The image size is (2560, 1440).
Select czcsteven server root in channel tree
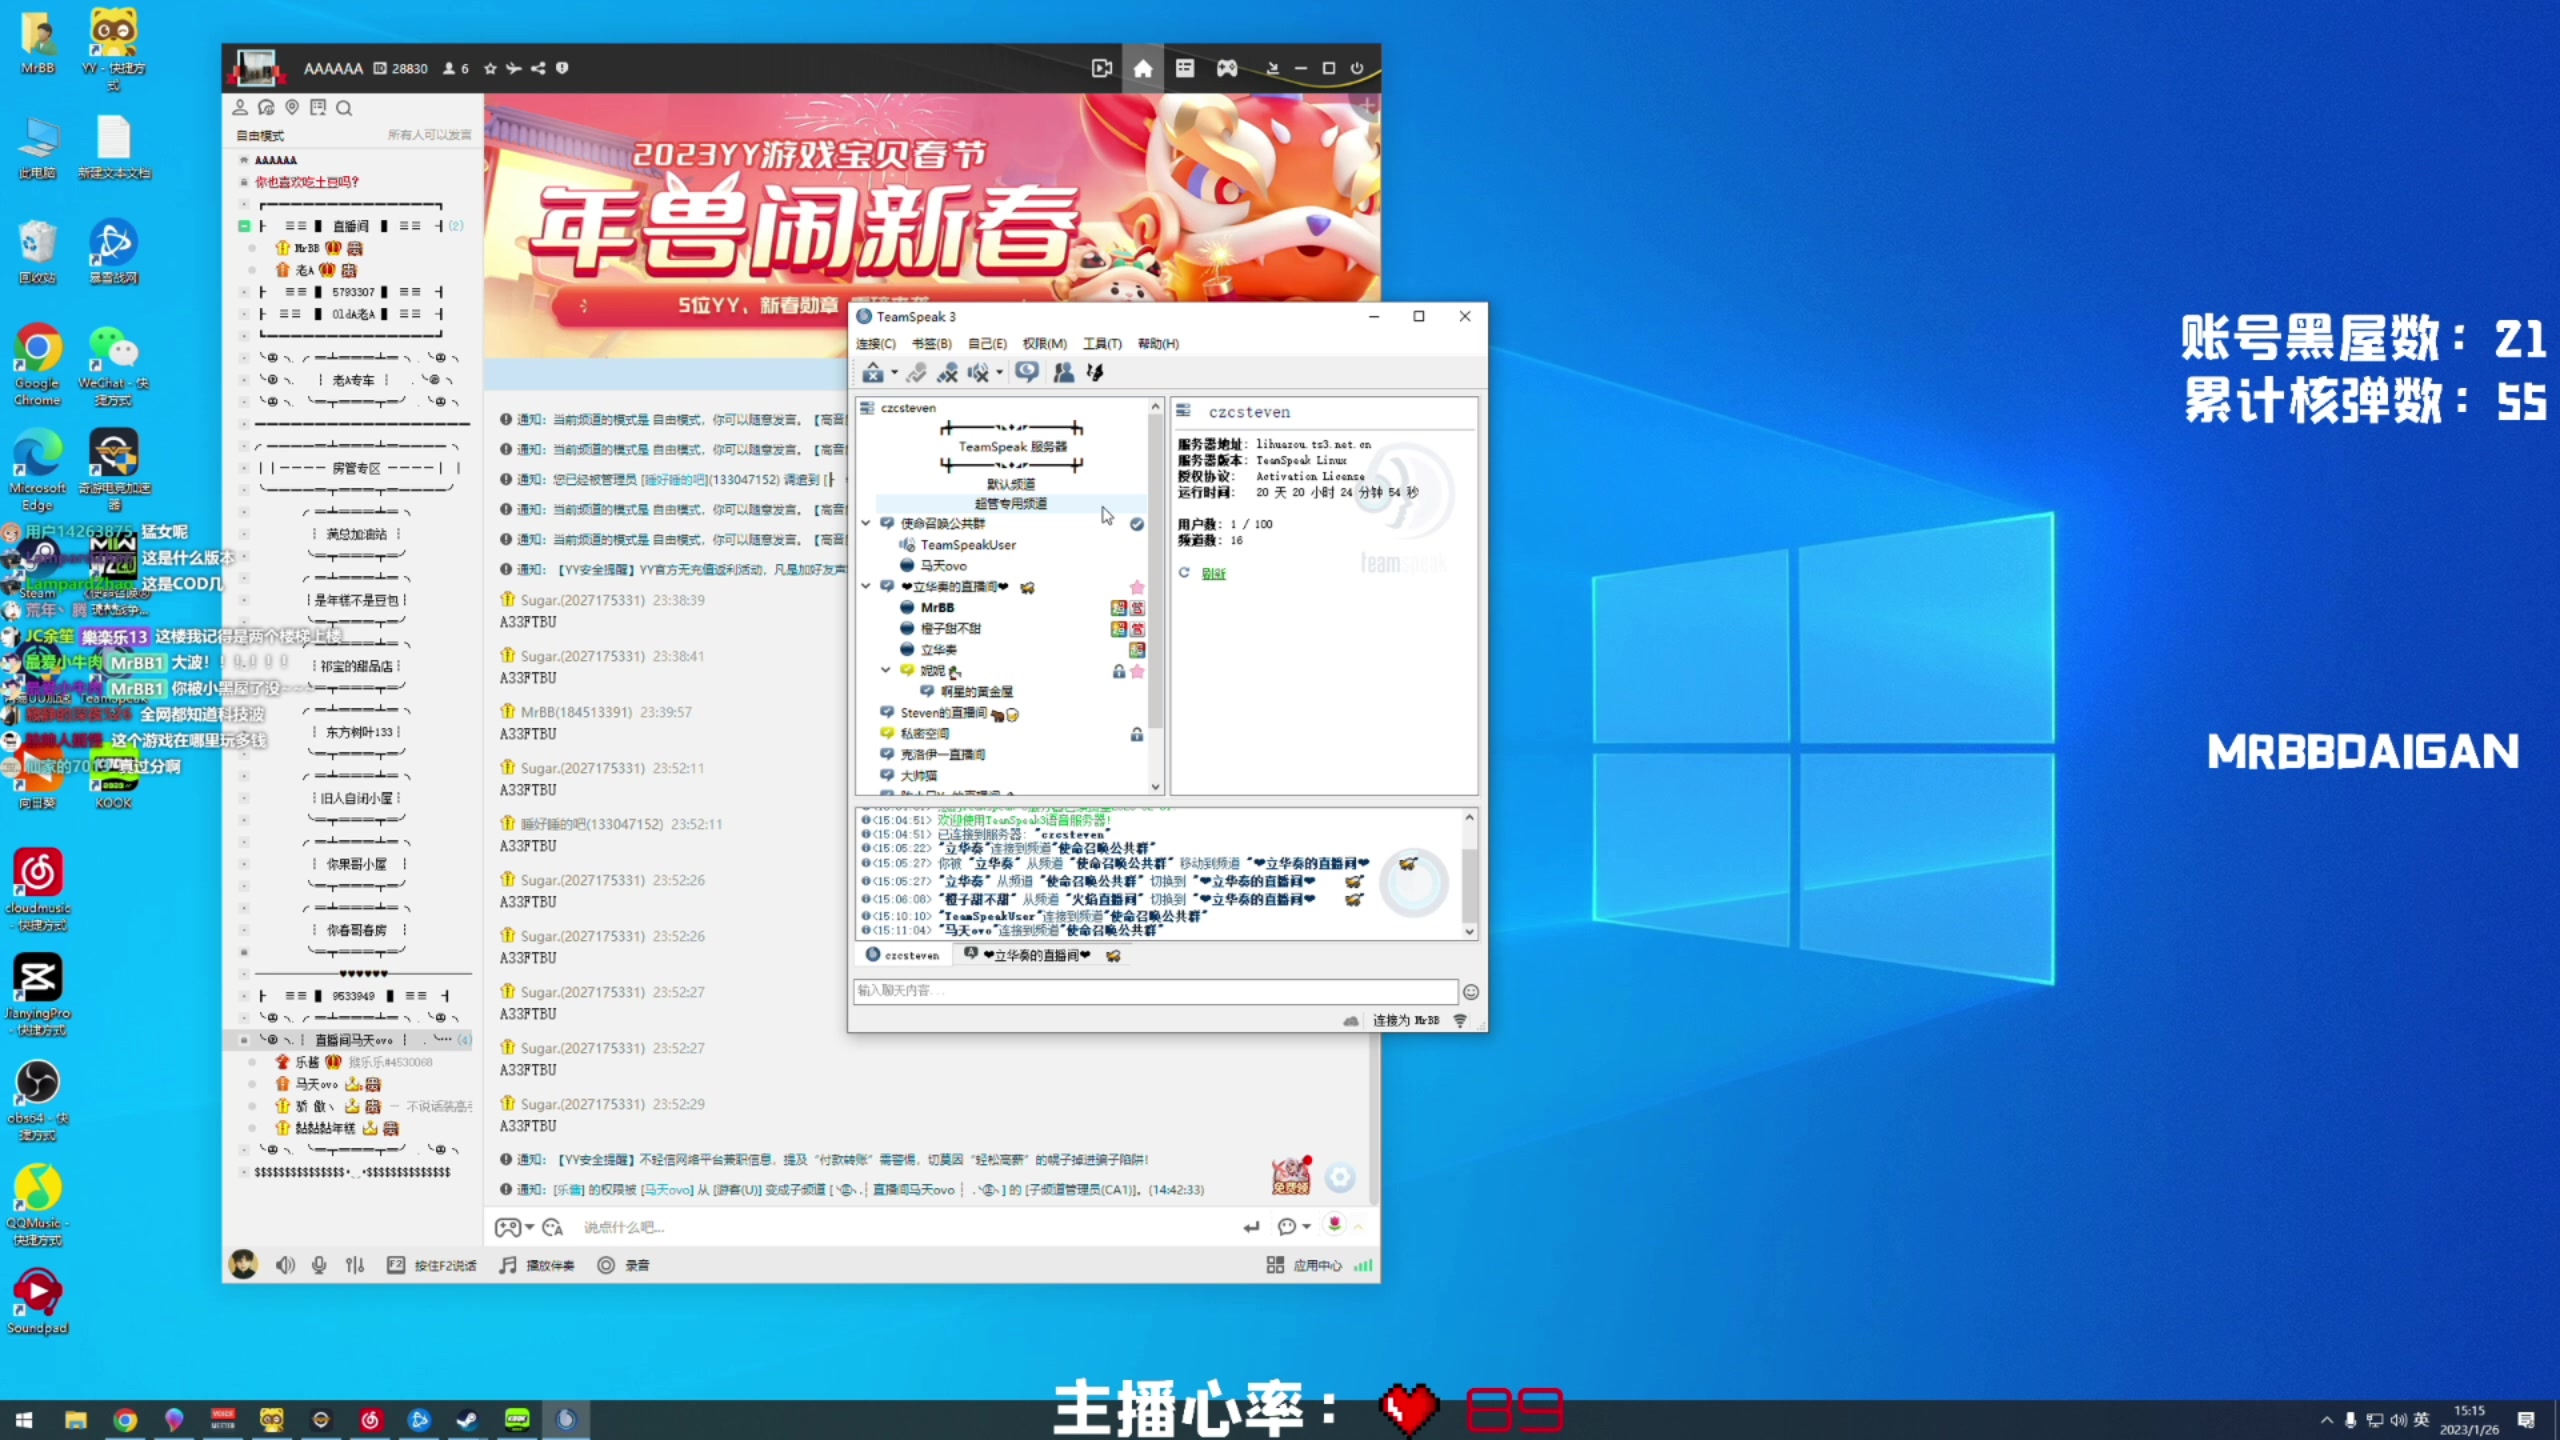tap(907, 408)
